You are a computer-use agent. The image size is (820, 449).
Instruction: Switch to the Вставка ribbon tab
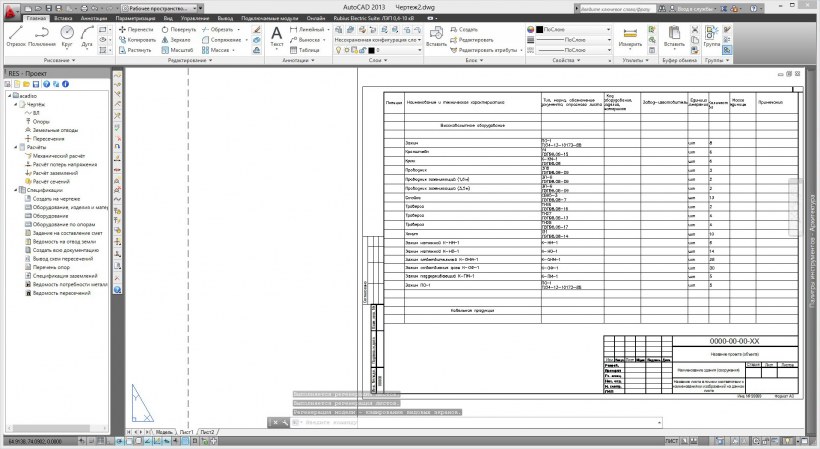[x=64, y=18]
